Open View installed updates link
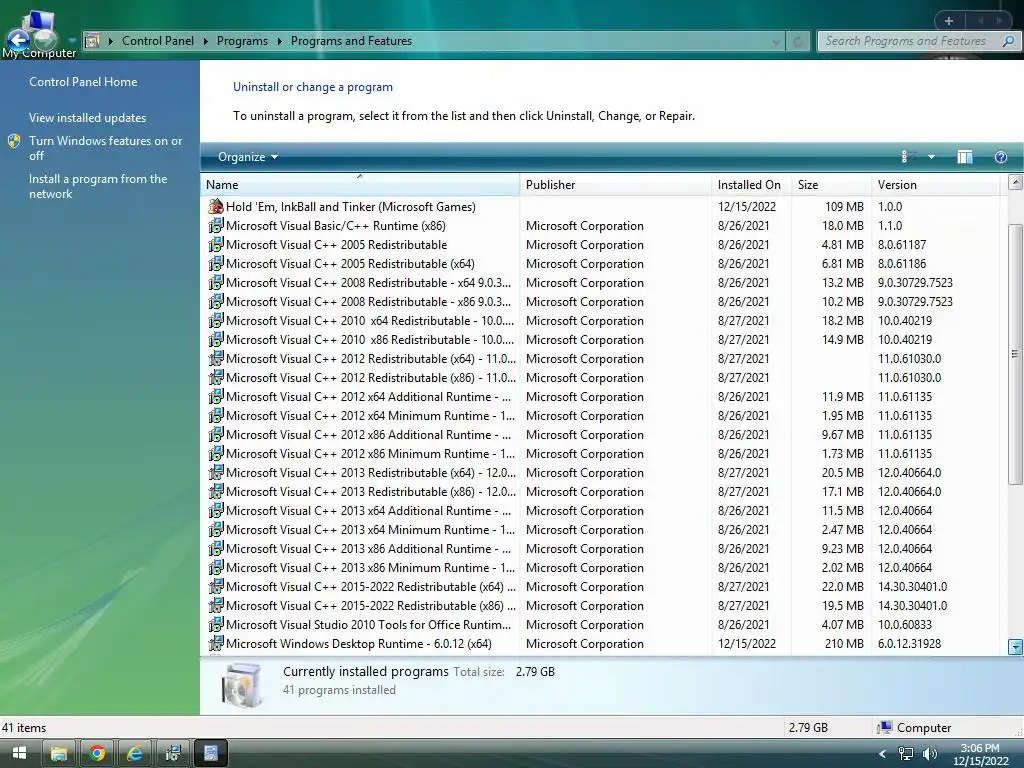Screen dimensions: 1024x768 coord(88,118)
